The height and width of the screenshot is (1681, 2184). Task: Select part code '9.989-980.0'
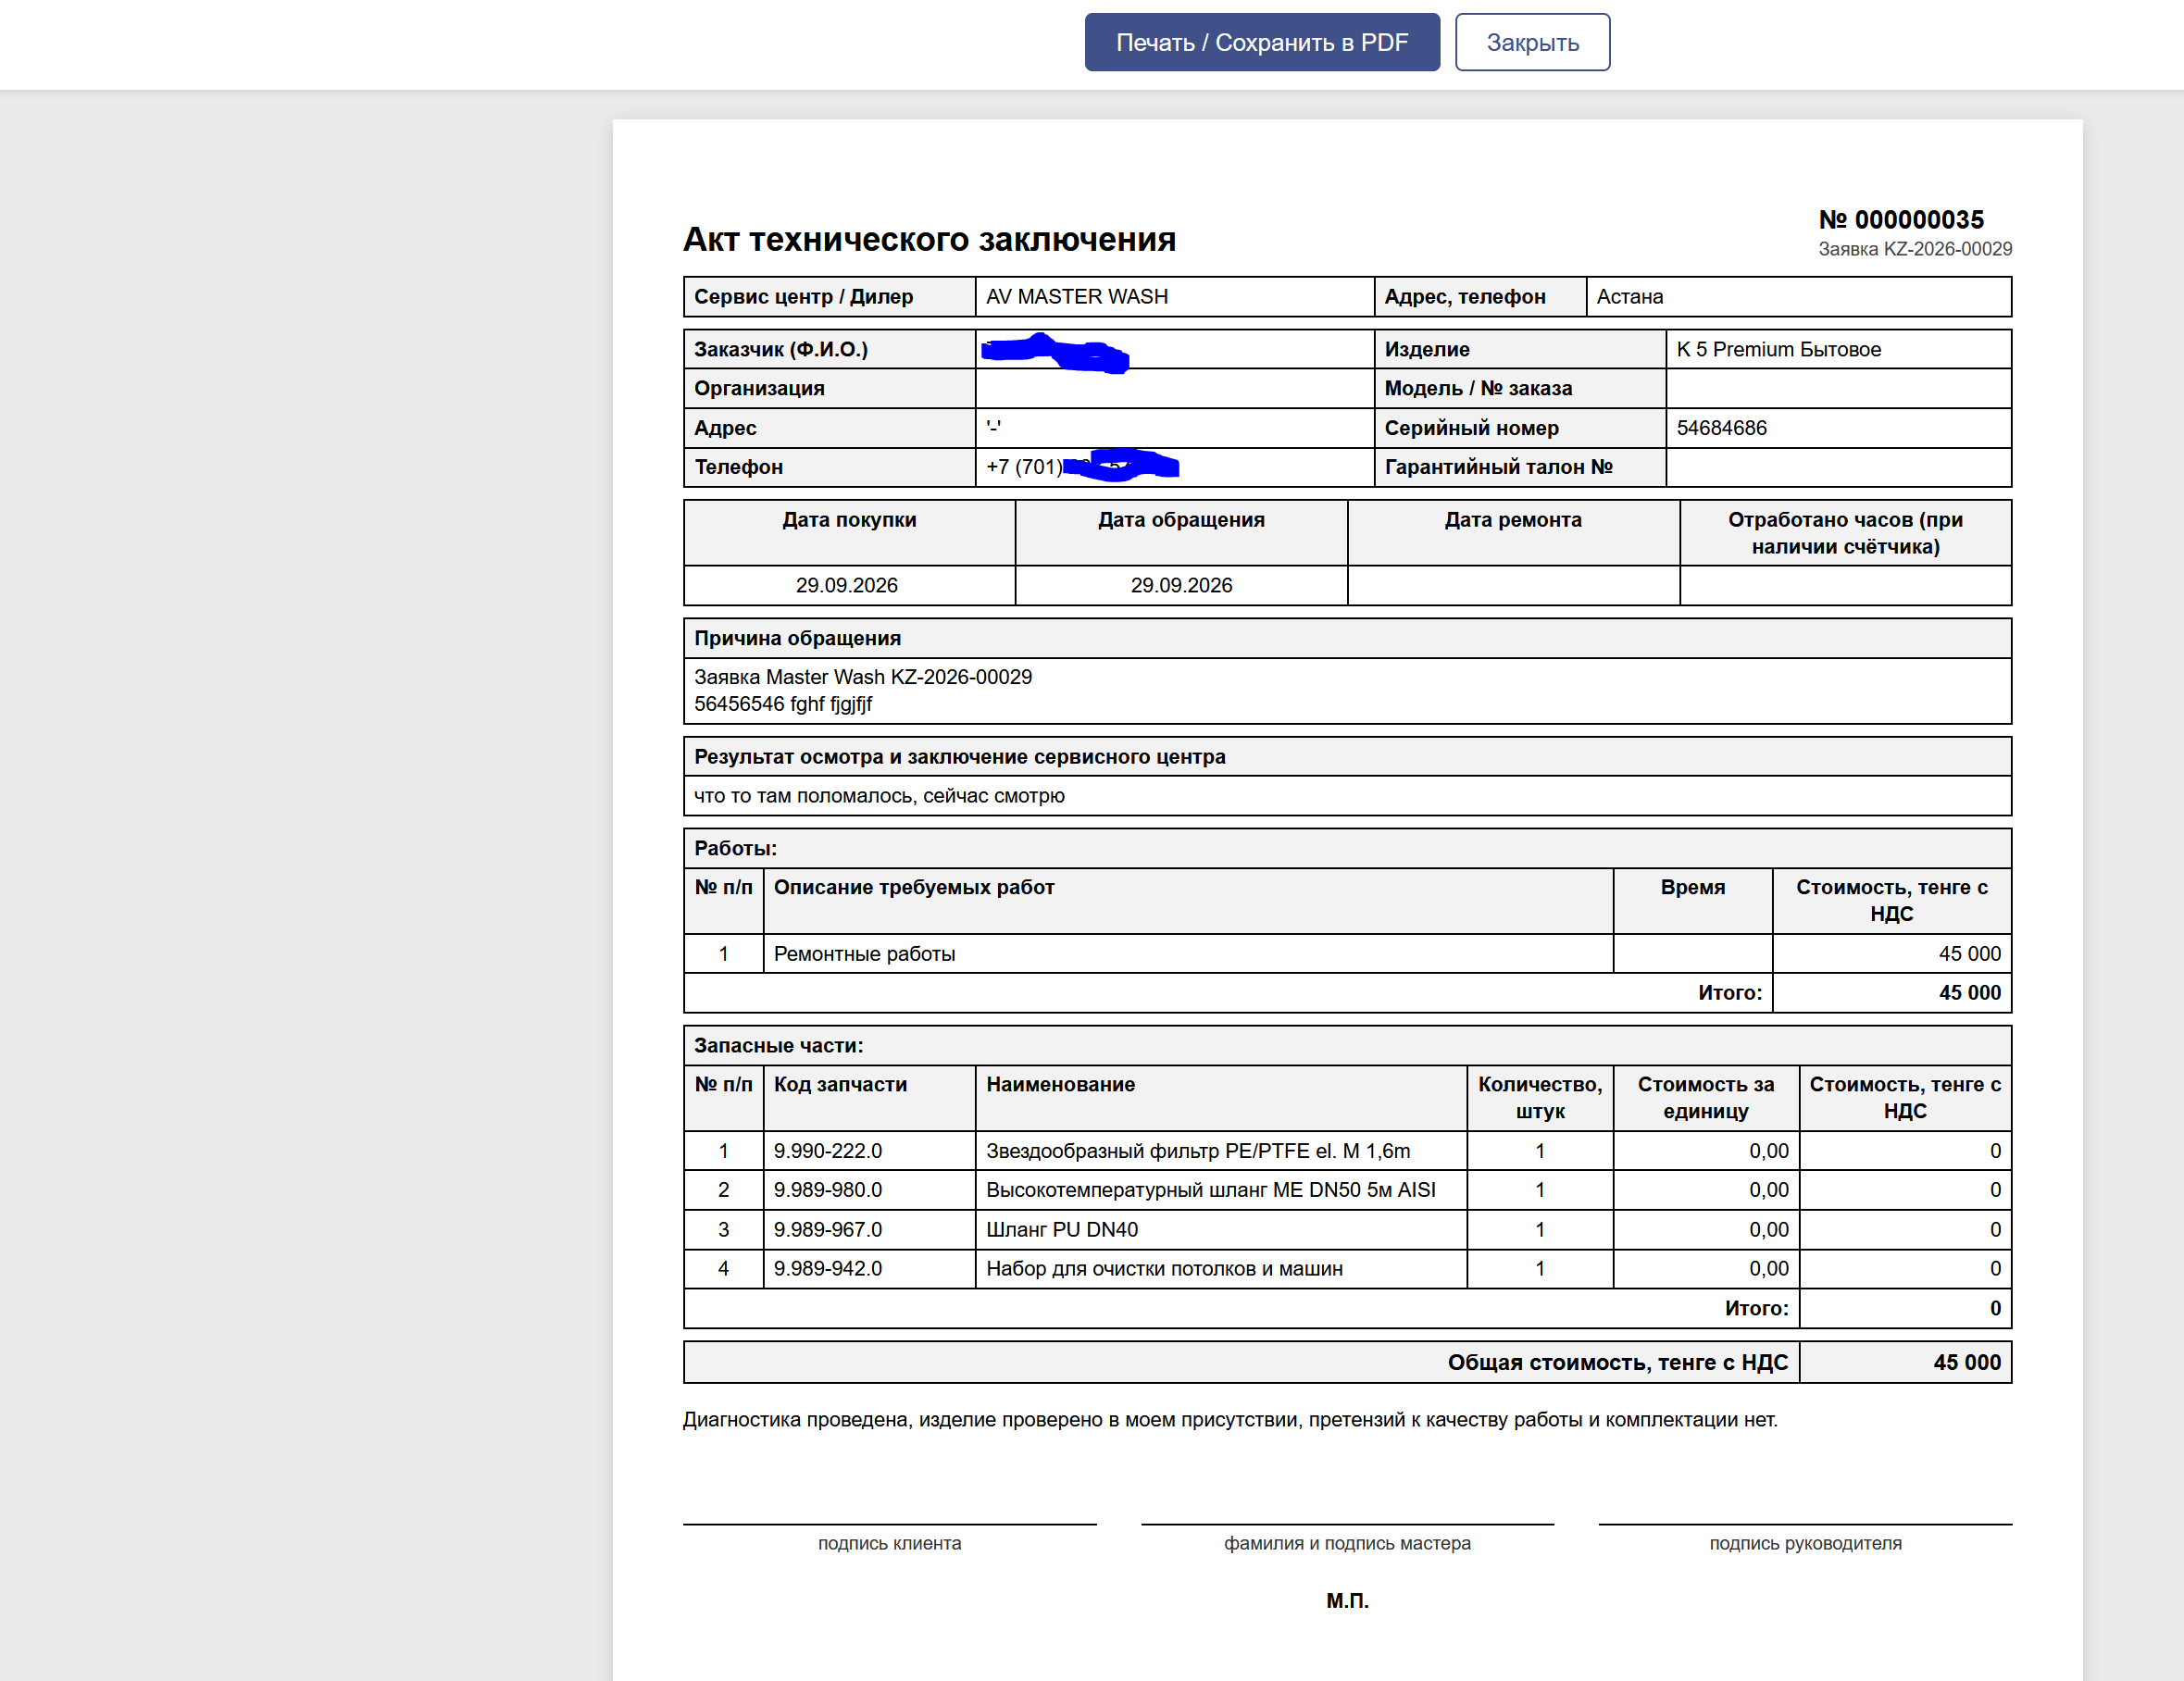(828, 1190)
